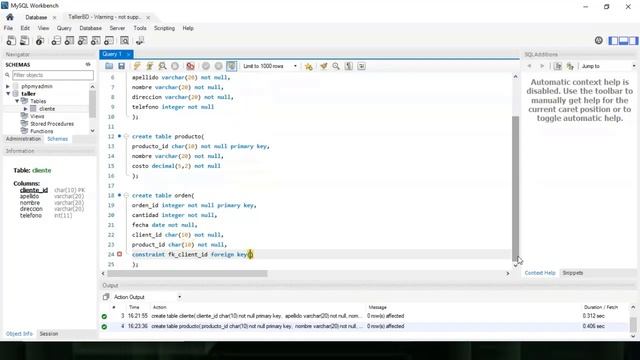This screenshot has height=360, width=640.
Task: Save the script with the floppy icon
Action: click(121, 66)
